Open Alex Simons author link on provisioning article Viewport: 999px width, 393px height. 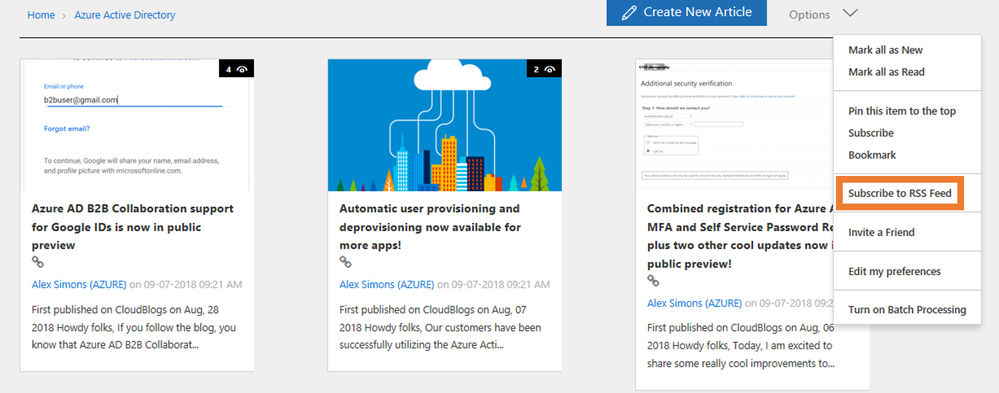tap(387, 285)
